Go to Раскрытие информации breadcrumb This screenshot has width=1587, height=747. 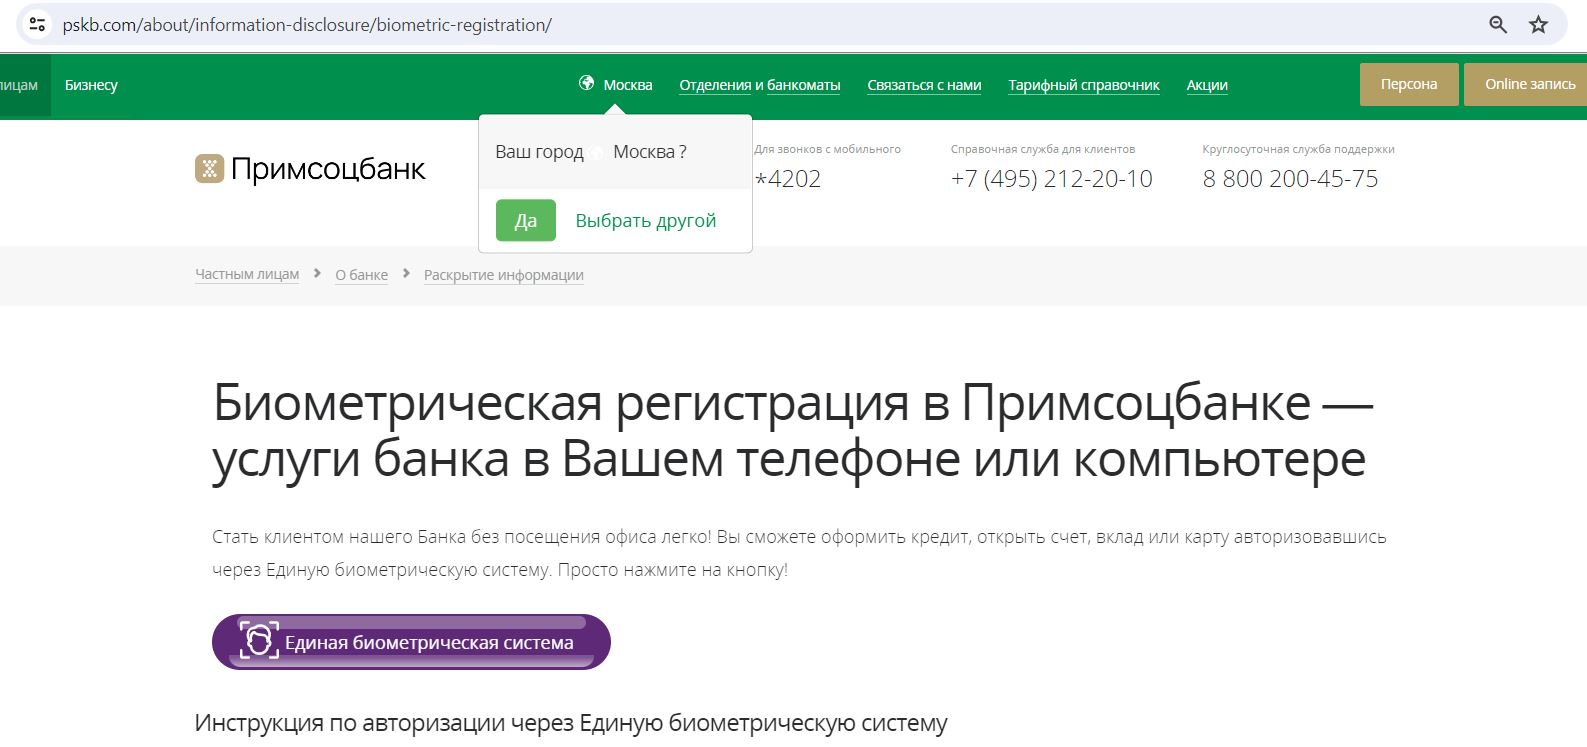tap(504, 275)
